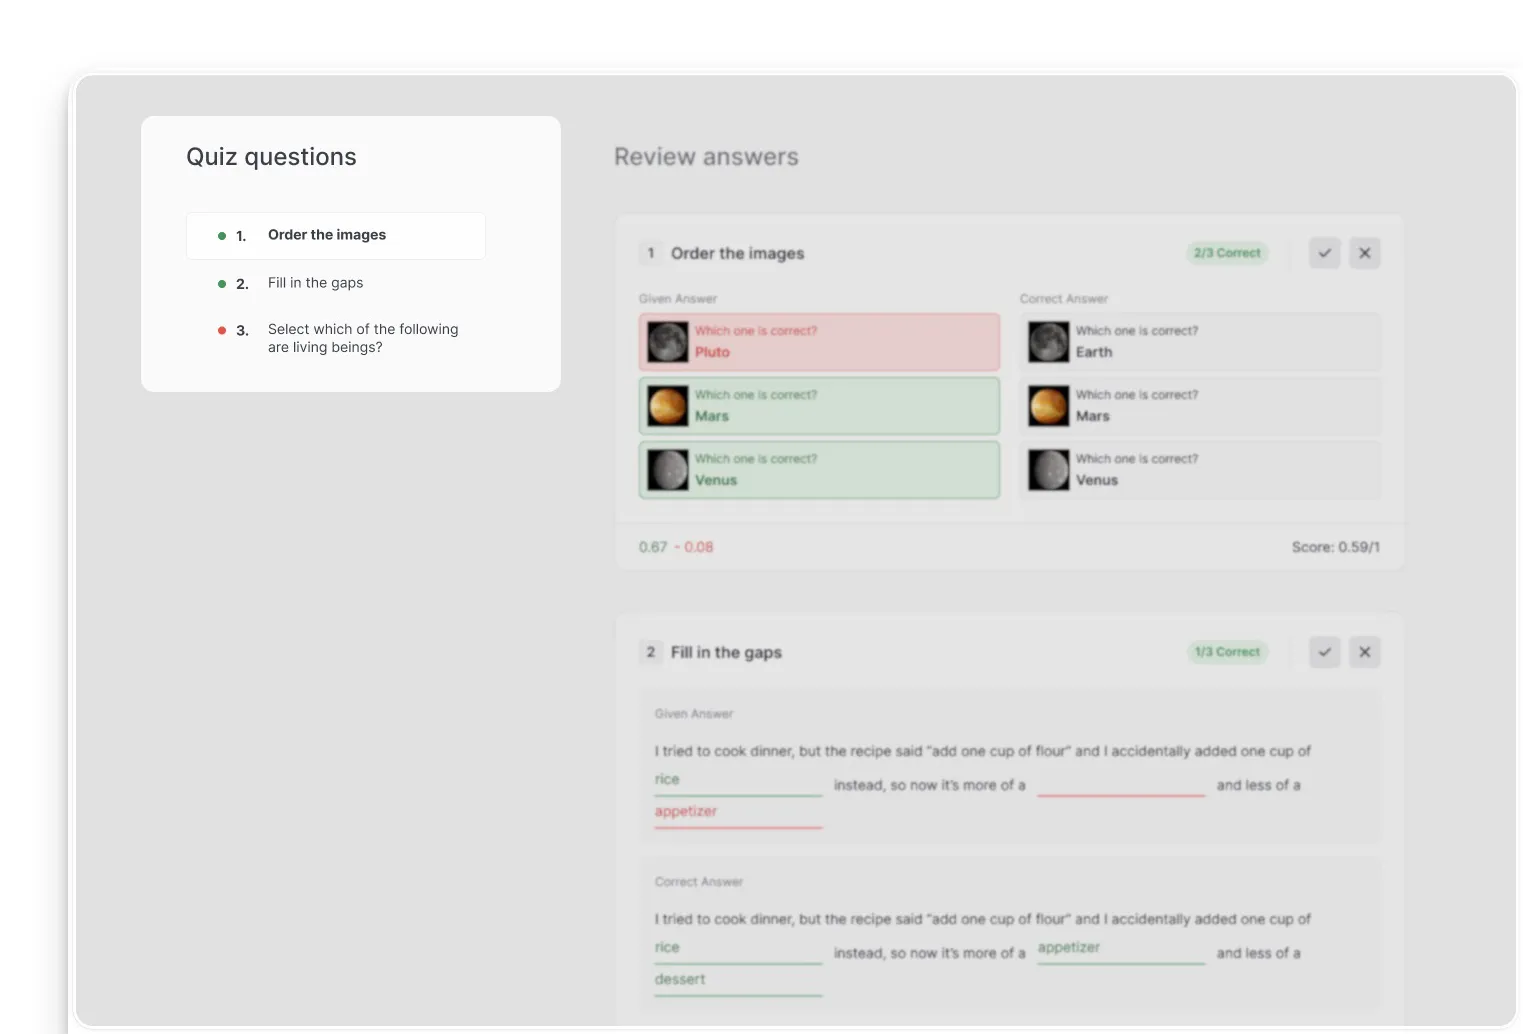
Task: Click the Review answers heading
Action: [x=706, y=157]
